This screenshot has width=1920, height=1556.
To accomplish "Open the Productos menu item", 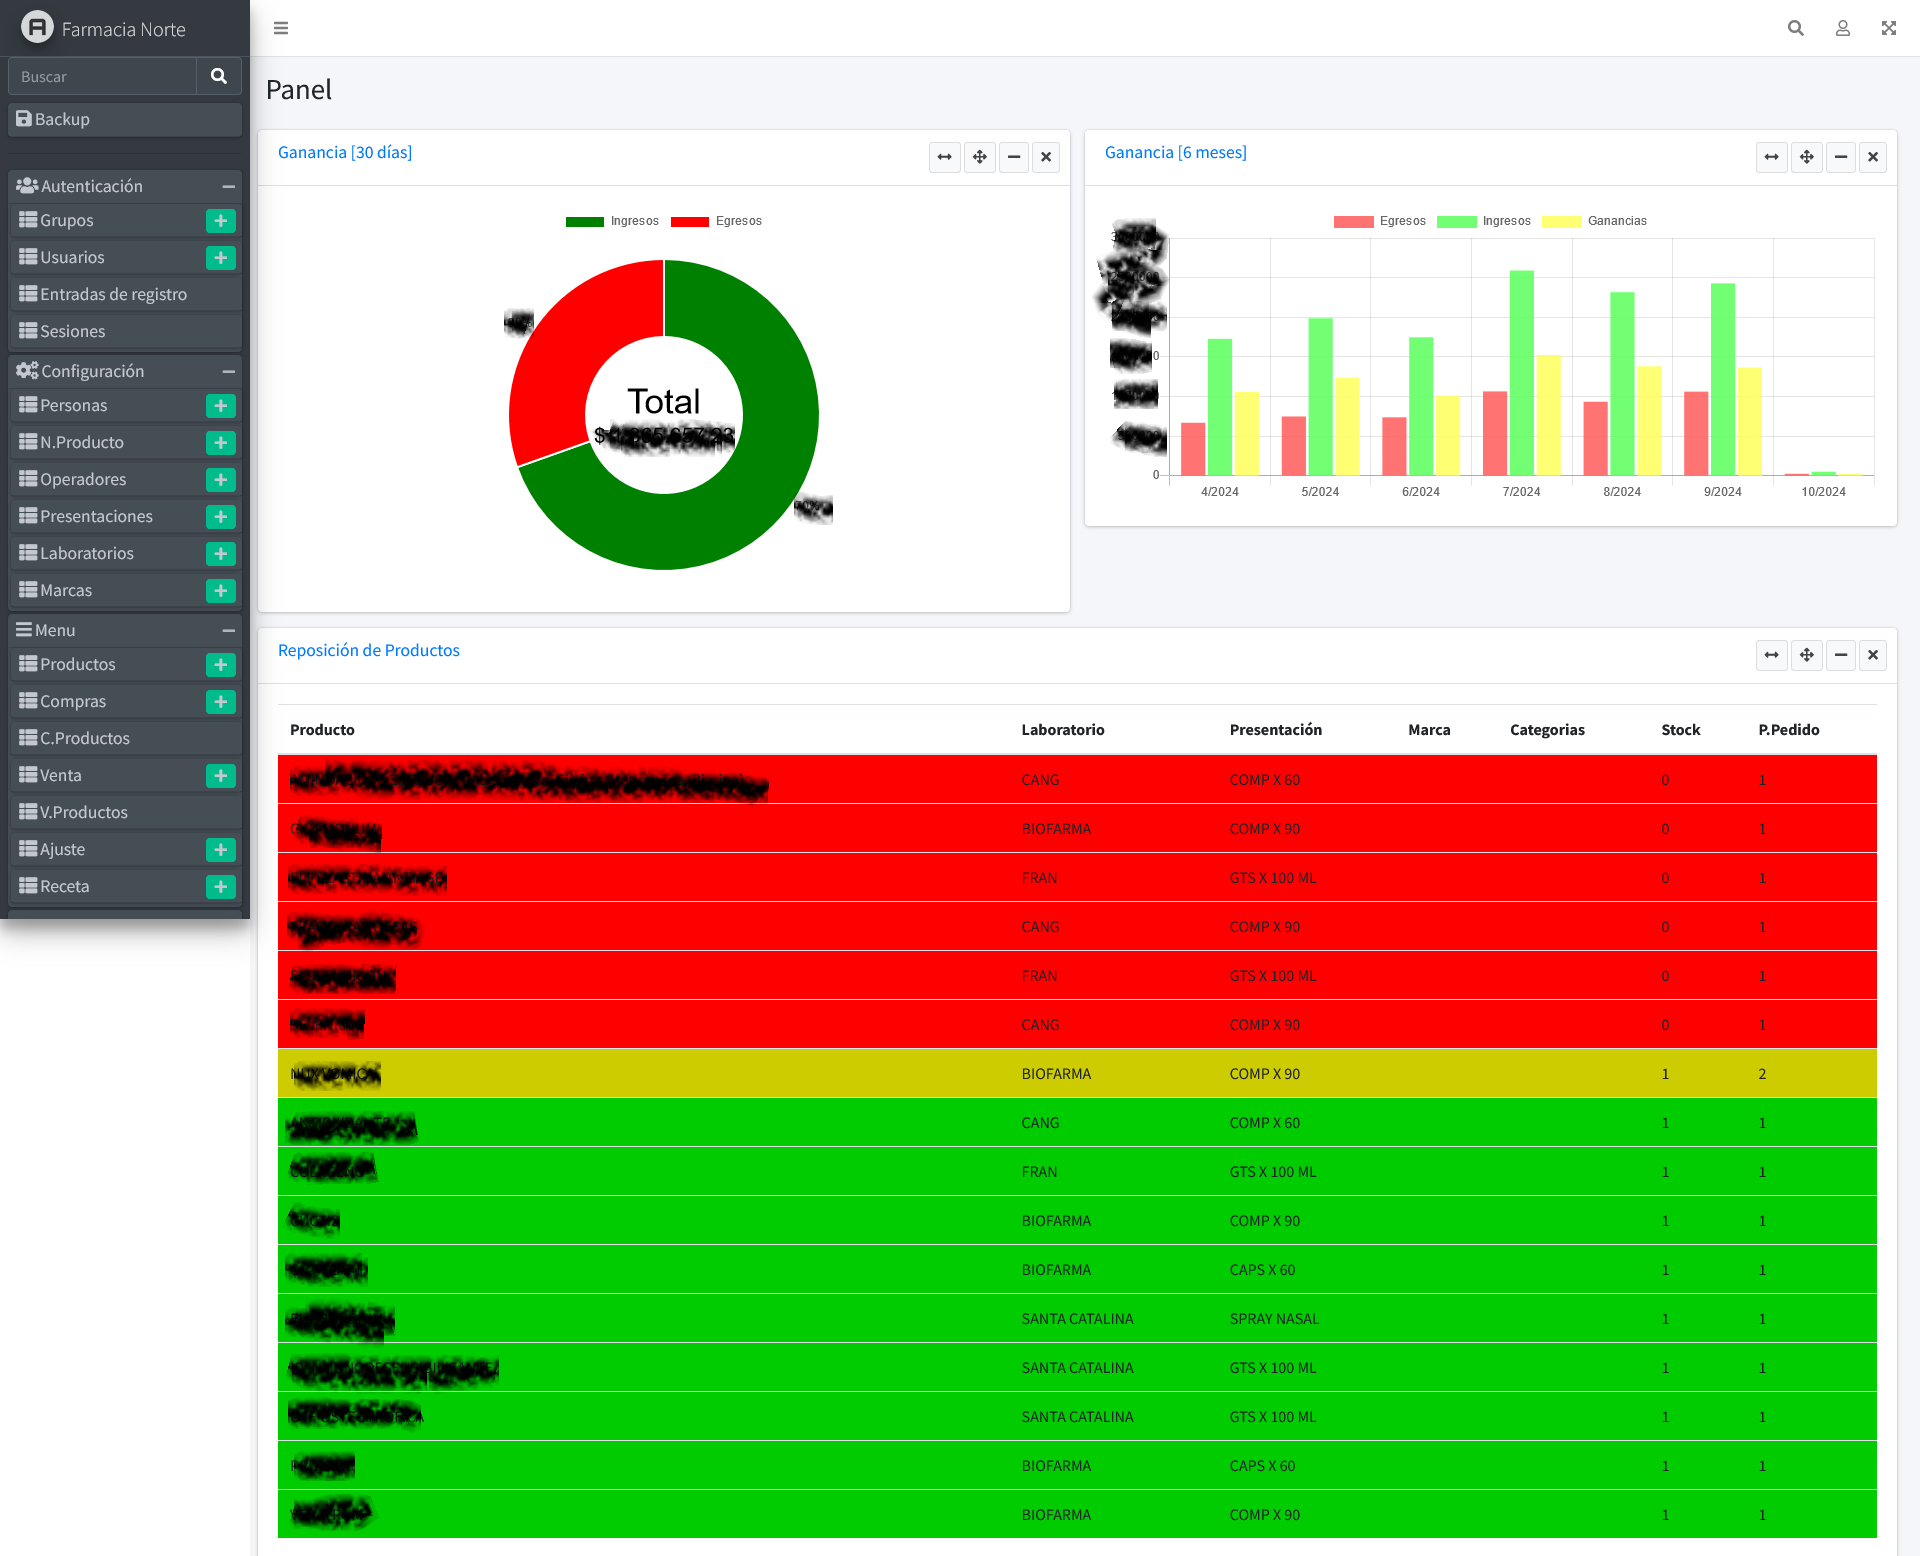I will (x=78, y=665).
